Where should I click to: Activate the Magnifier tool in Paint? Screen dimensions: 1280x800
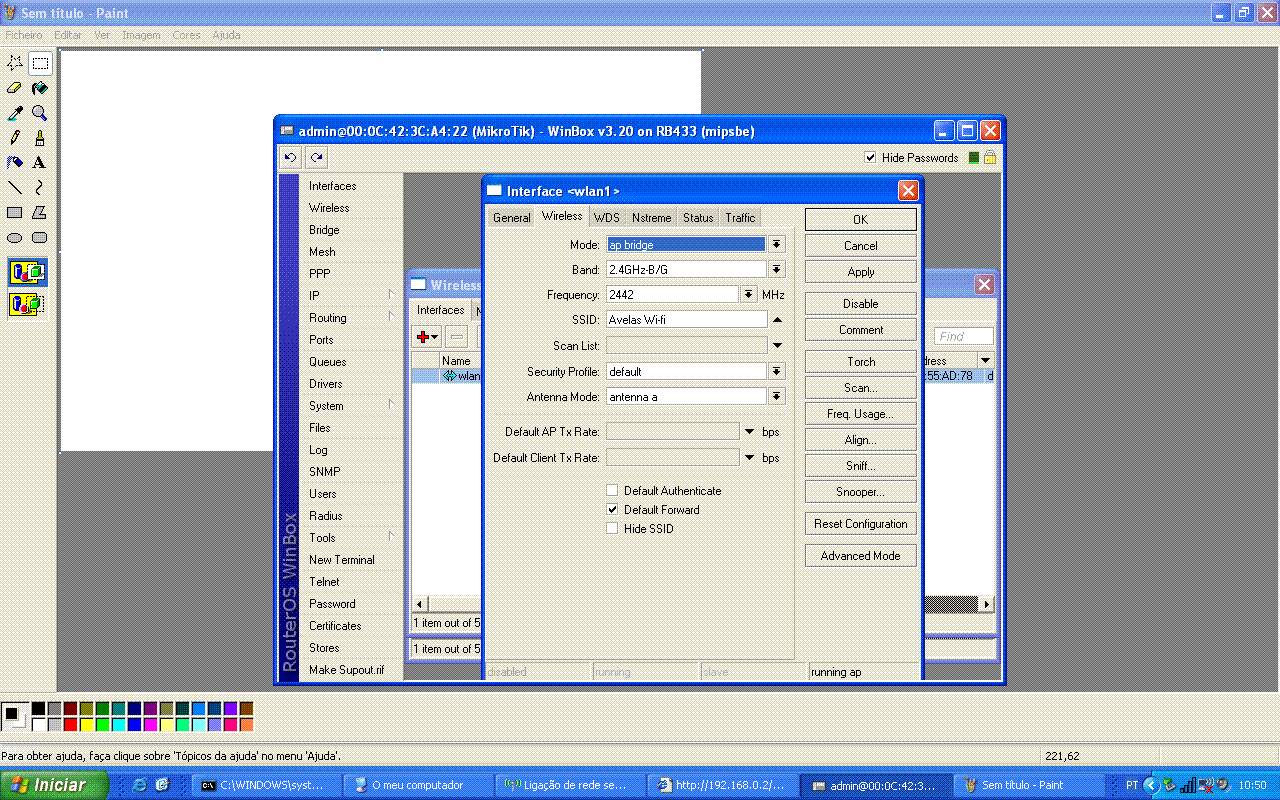(x=40, y=113)
